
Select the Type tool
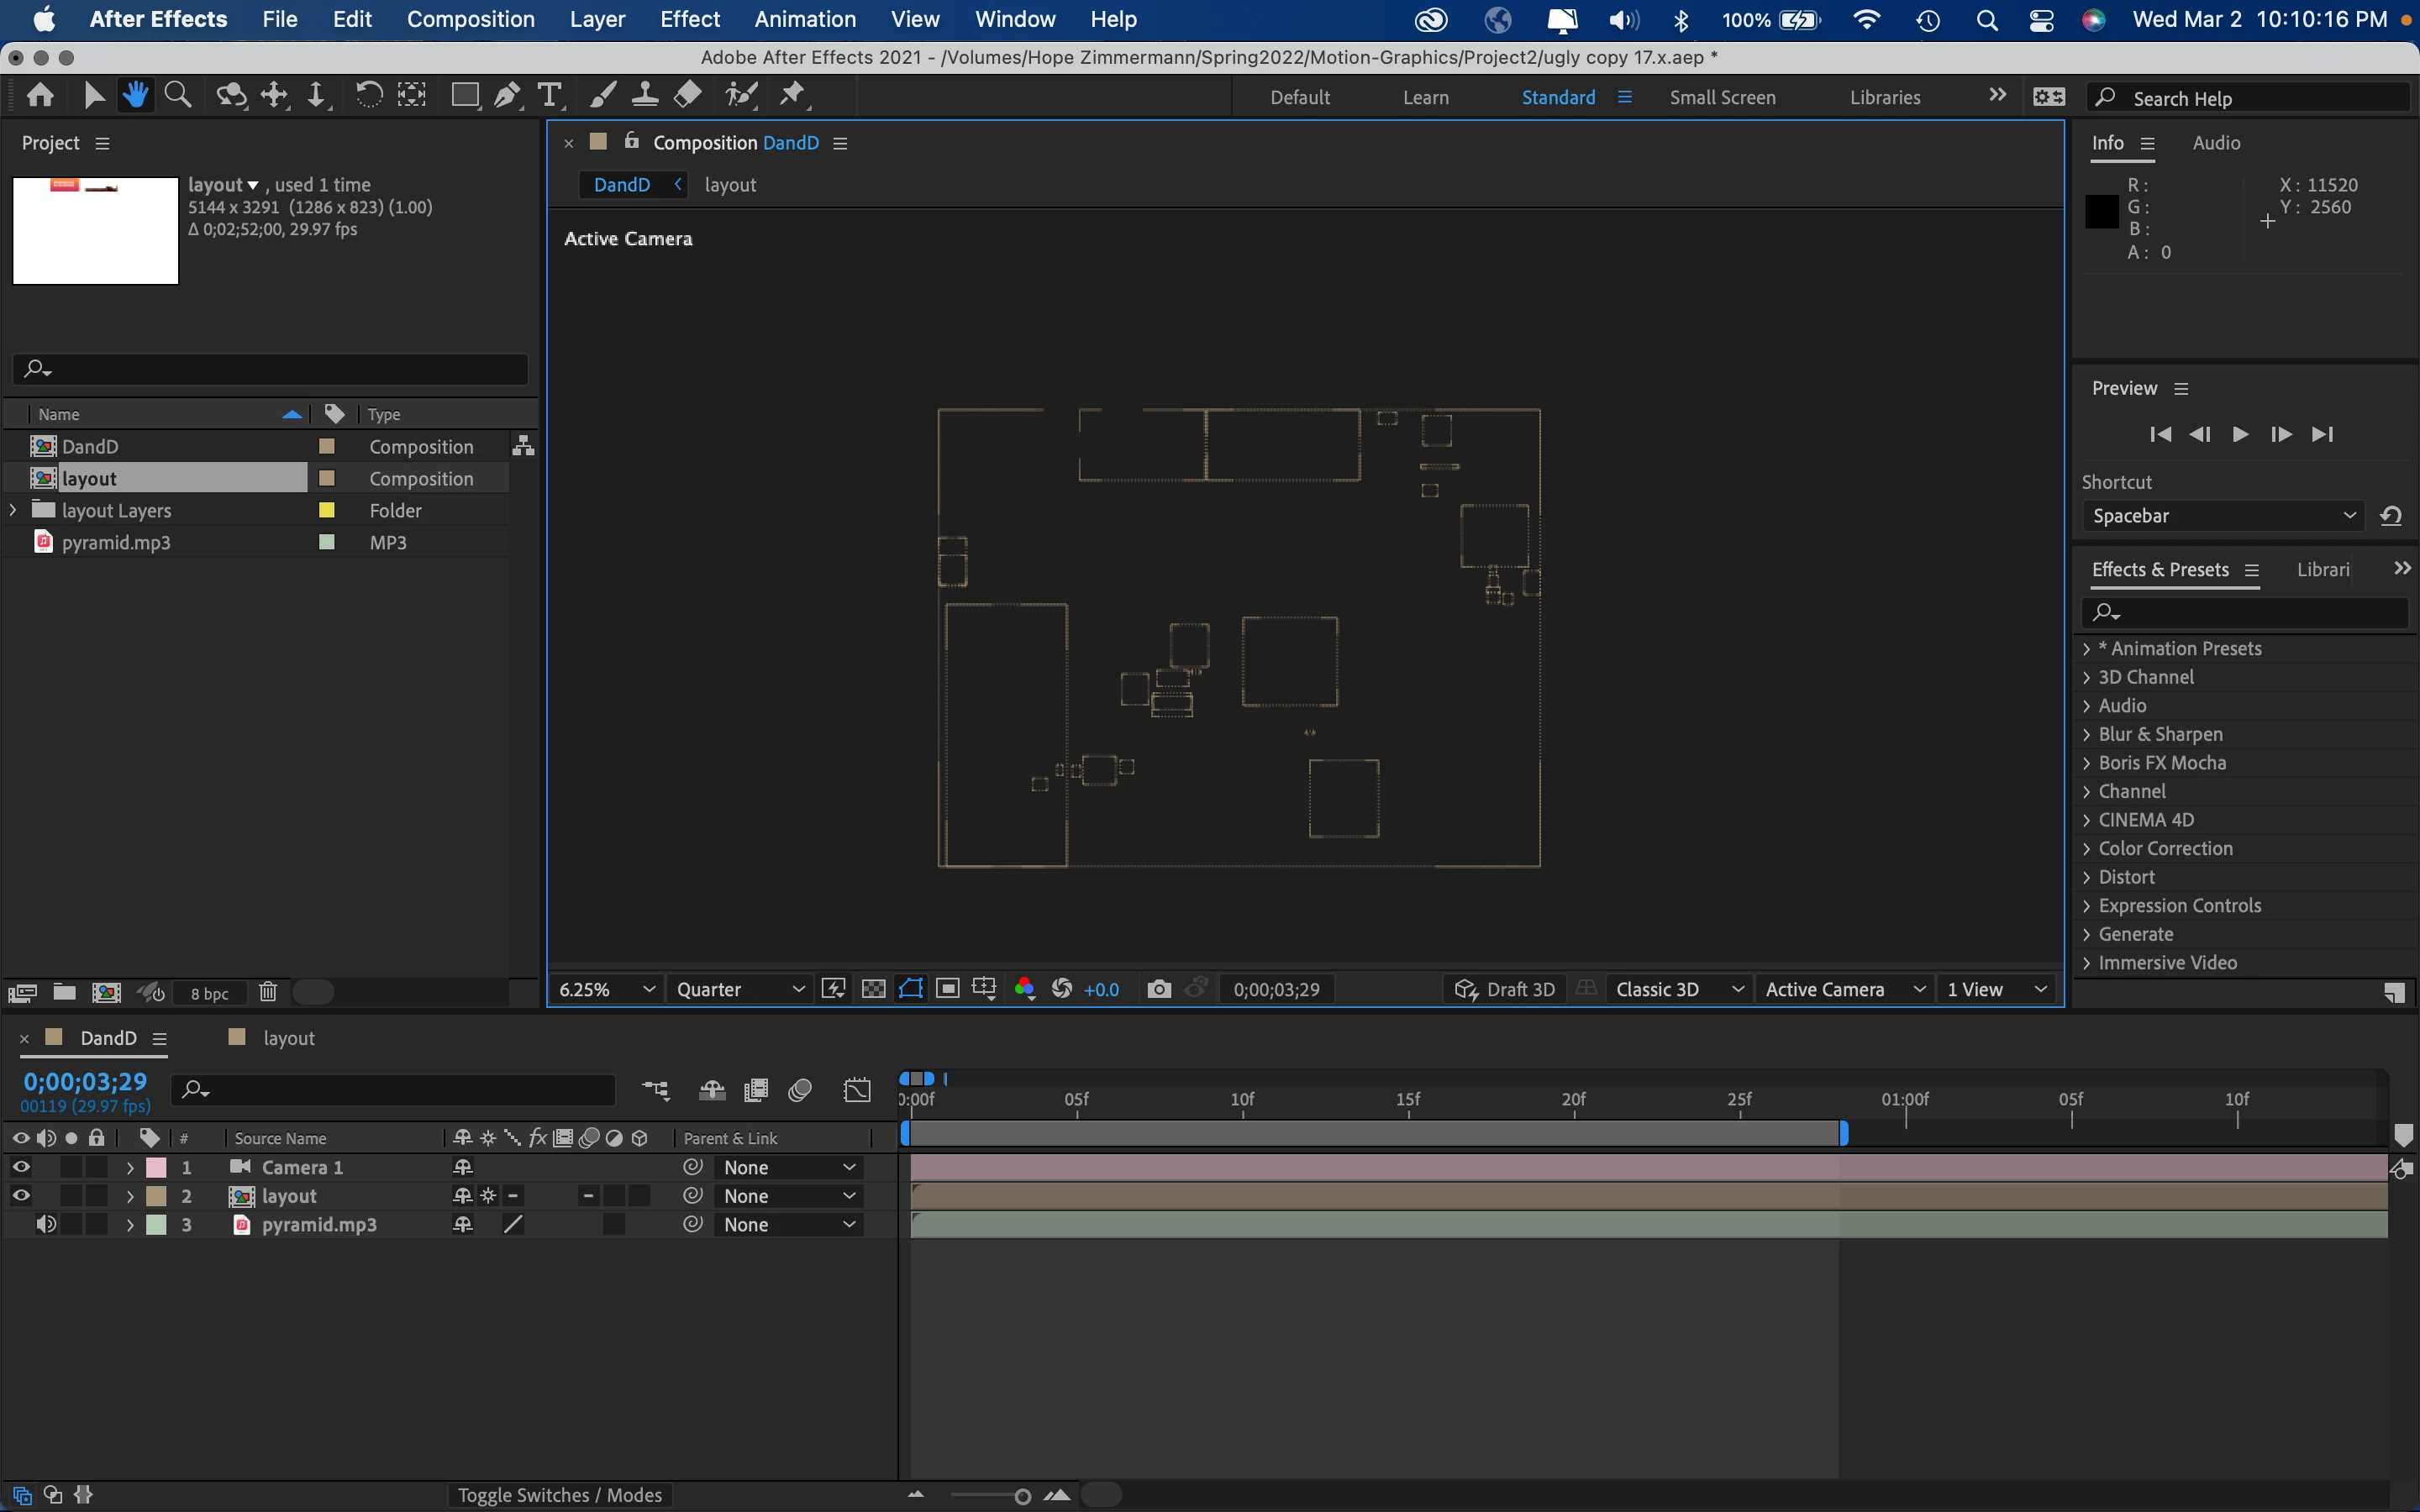(x=549, y=95)
